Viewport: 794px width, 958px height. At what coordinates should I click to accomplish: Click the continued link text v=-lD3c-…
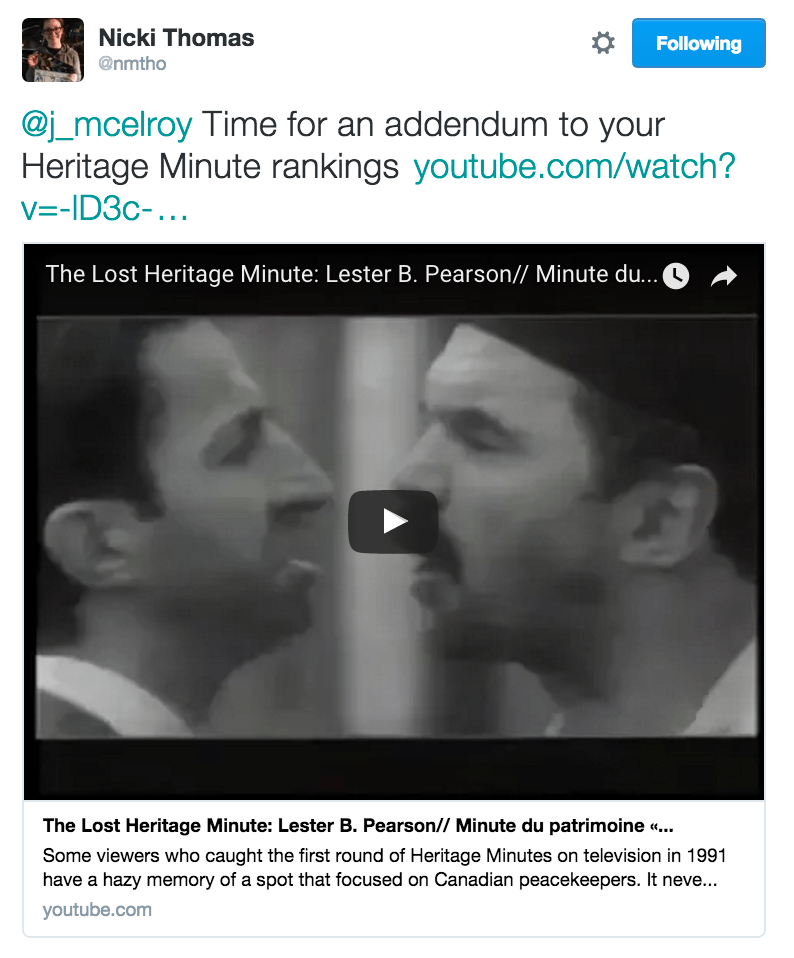click(104, 209)
